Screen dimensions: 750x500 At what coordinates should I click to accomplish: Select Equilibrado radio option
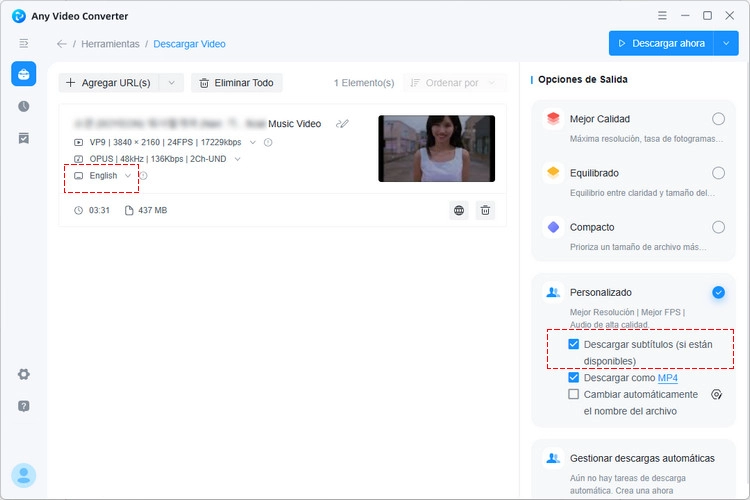(718, 173)
